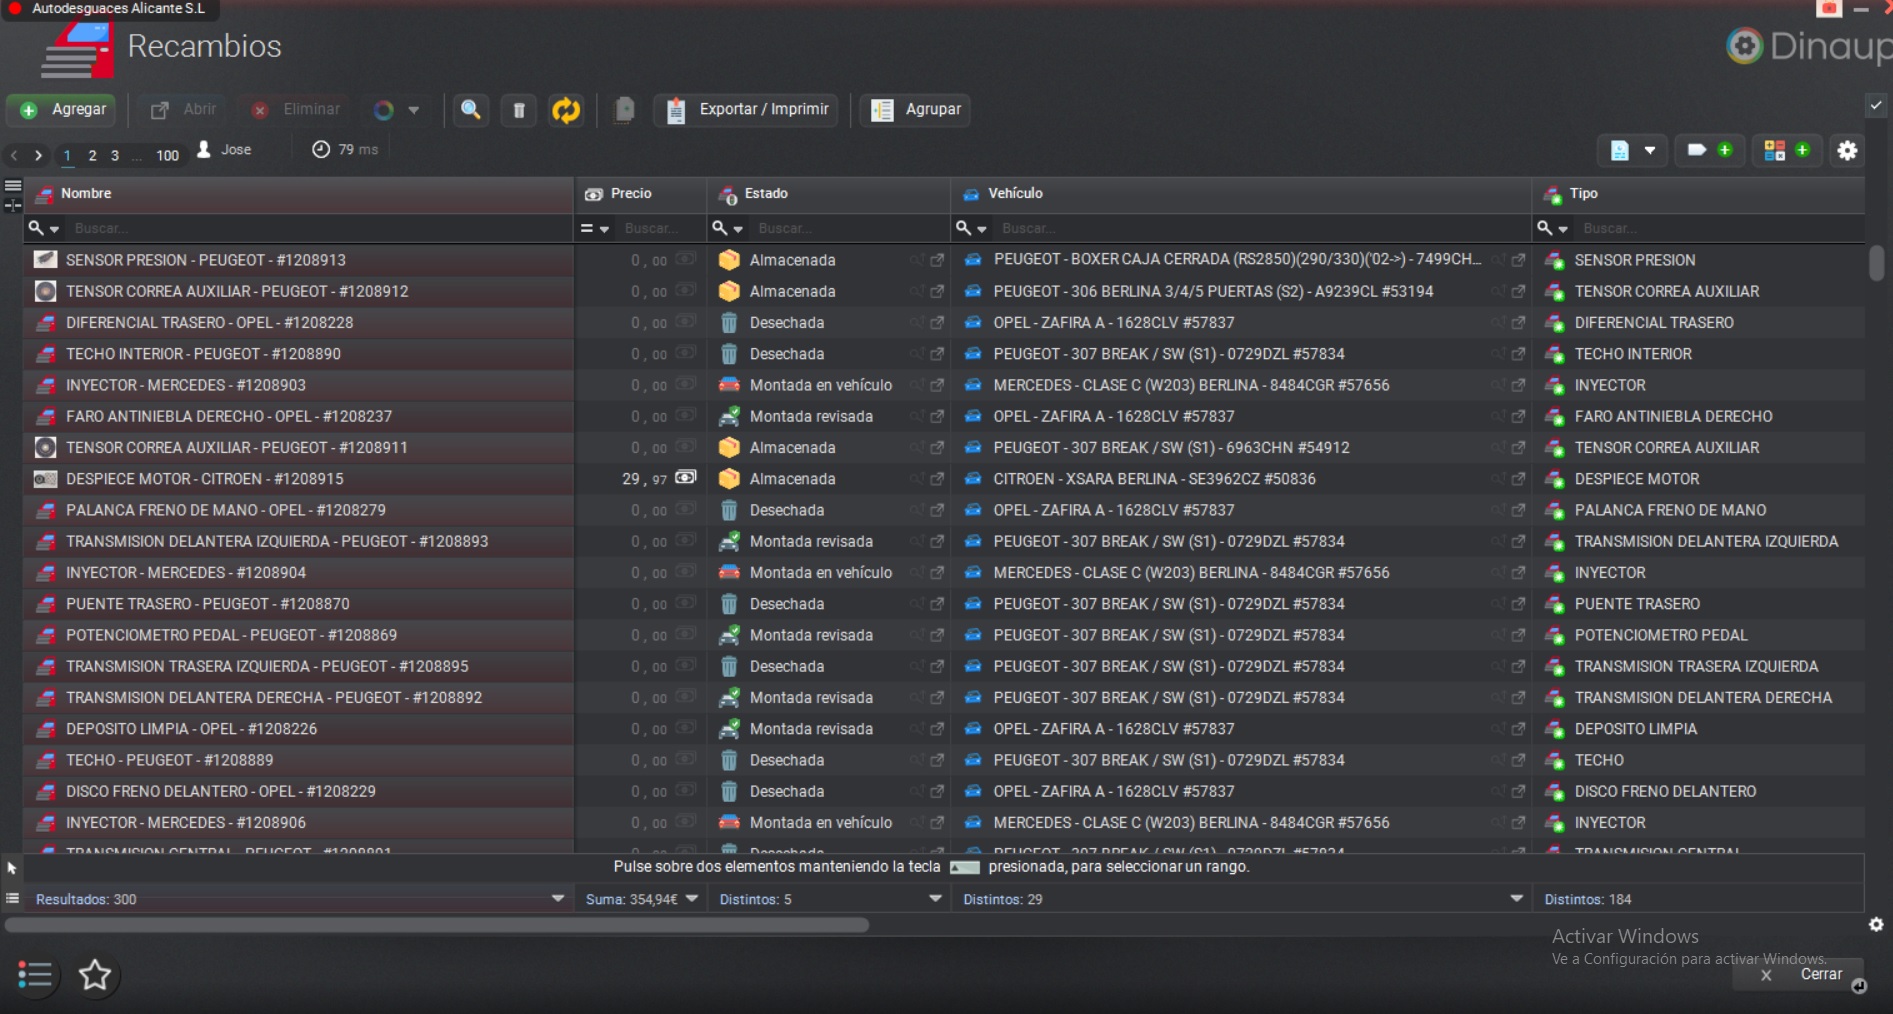Toggle the row menu lines icon beside Nombre
Screen dimensions: 1893x1014
tap(13, 186)
